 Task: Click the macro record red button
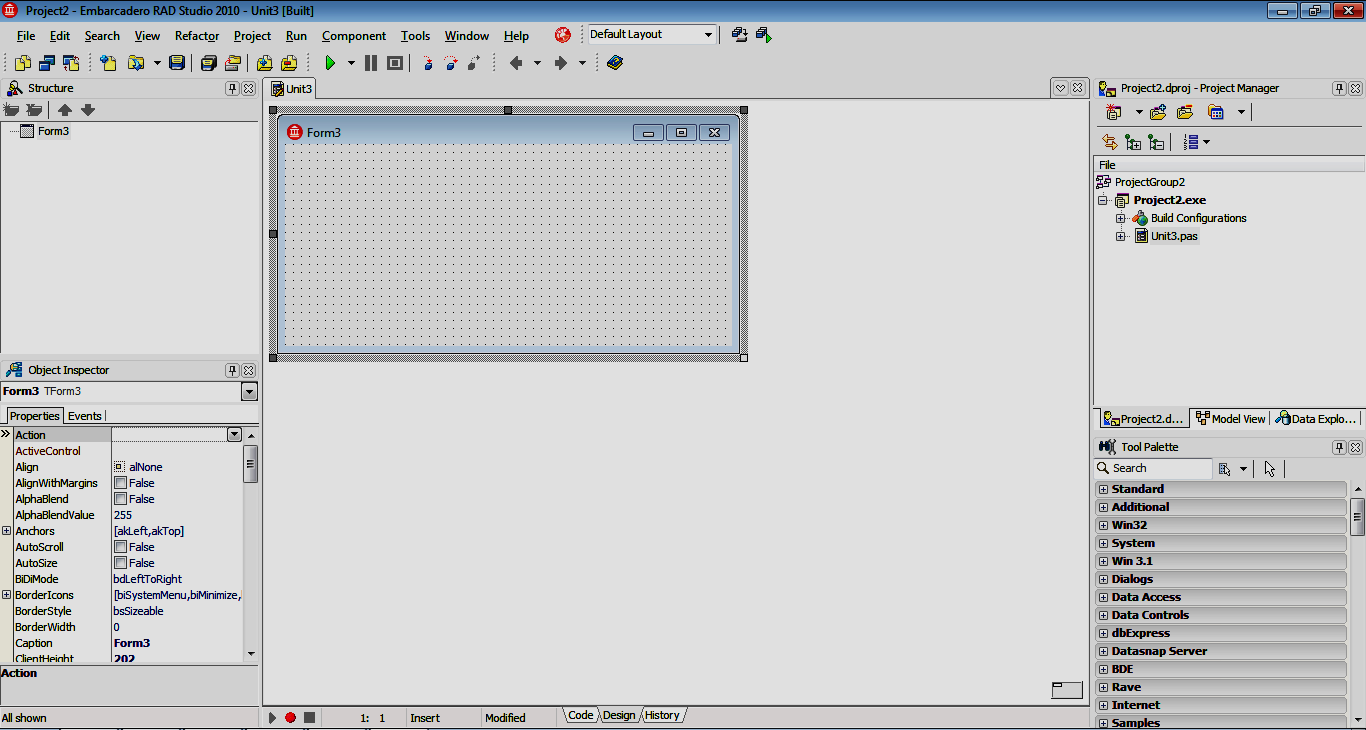point(290,718)
